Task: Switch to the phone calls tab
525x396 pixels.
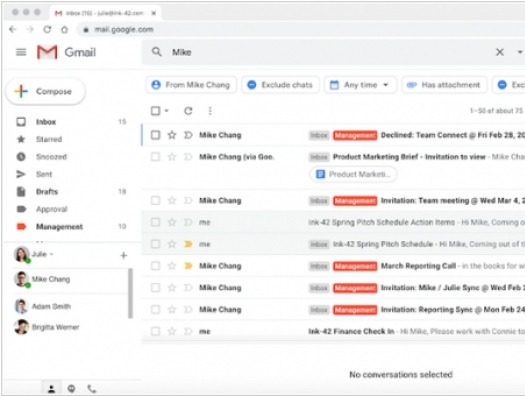Action: (91, 389)
